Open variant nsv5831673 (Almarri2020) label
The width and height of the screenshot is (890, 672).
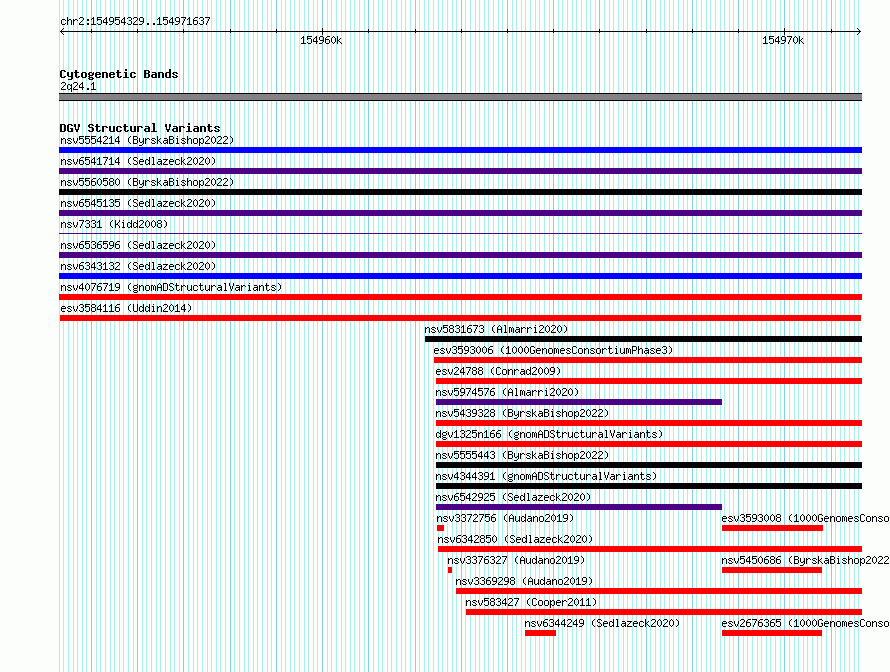pyautogui.click(x=496, y=329)
